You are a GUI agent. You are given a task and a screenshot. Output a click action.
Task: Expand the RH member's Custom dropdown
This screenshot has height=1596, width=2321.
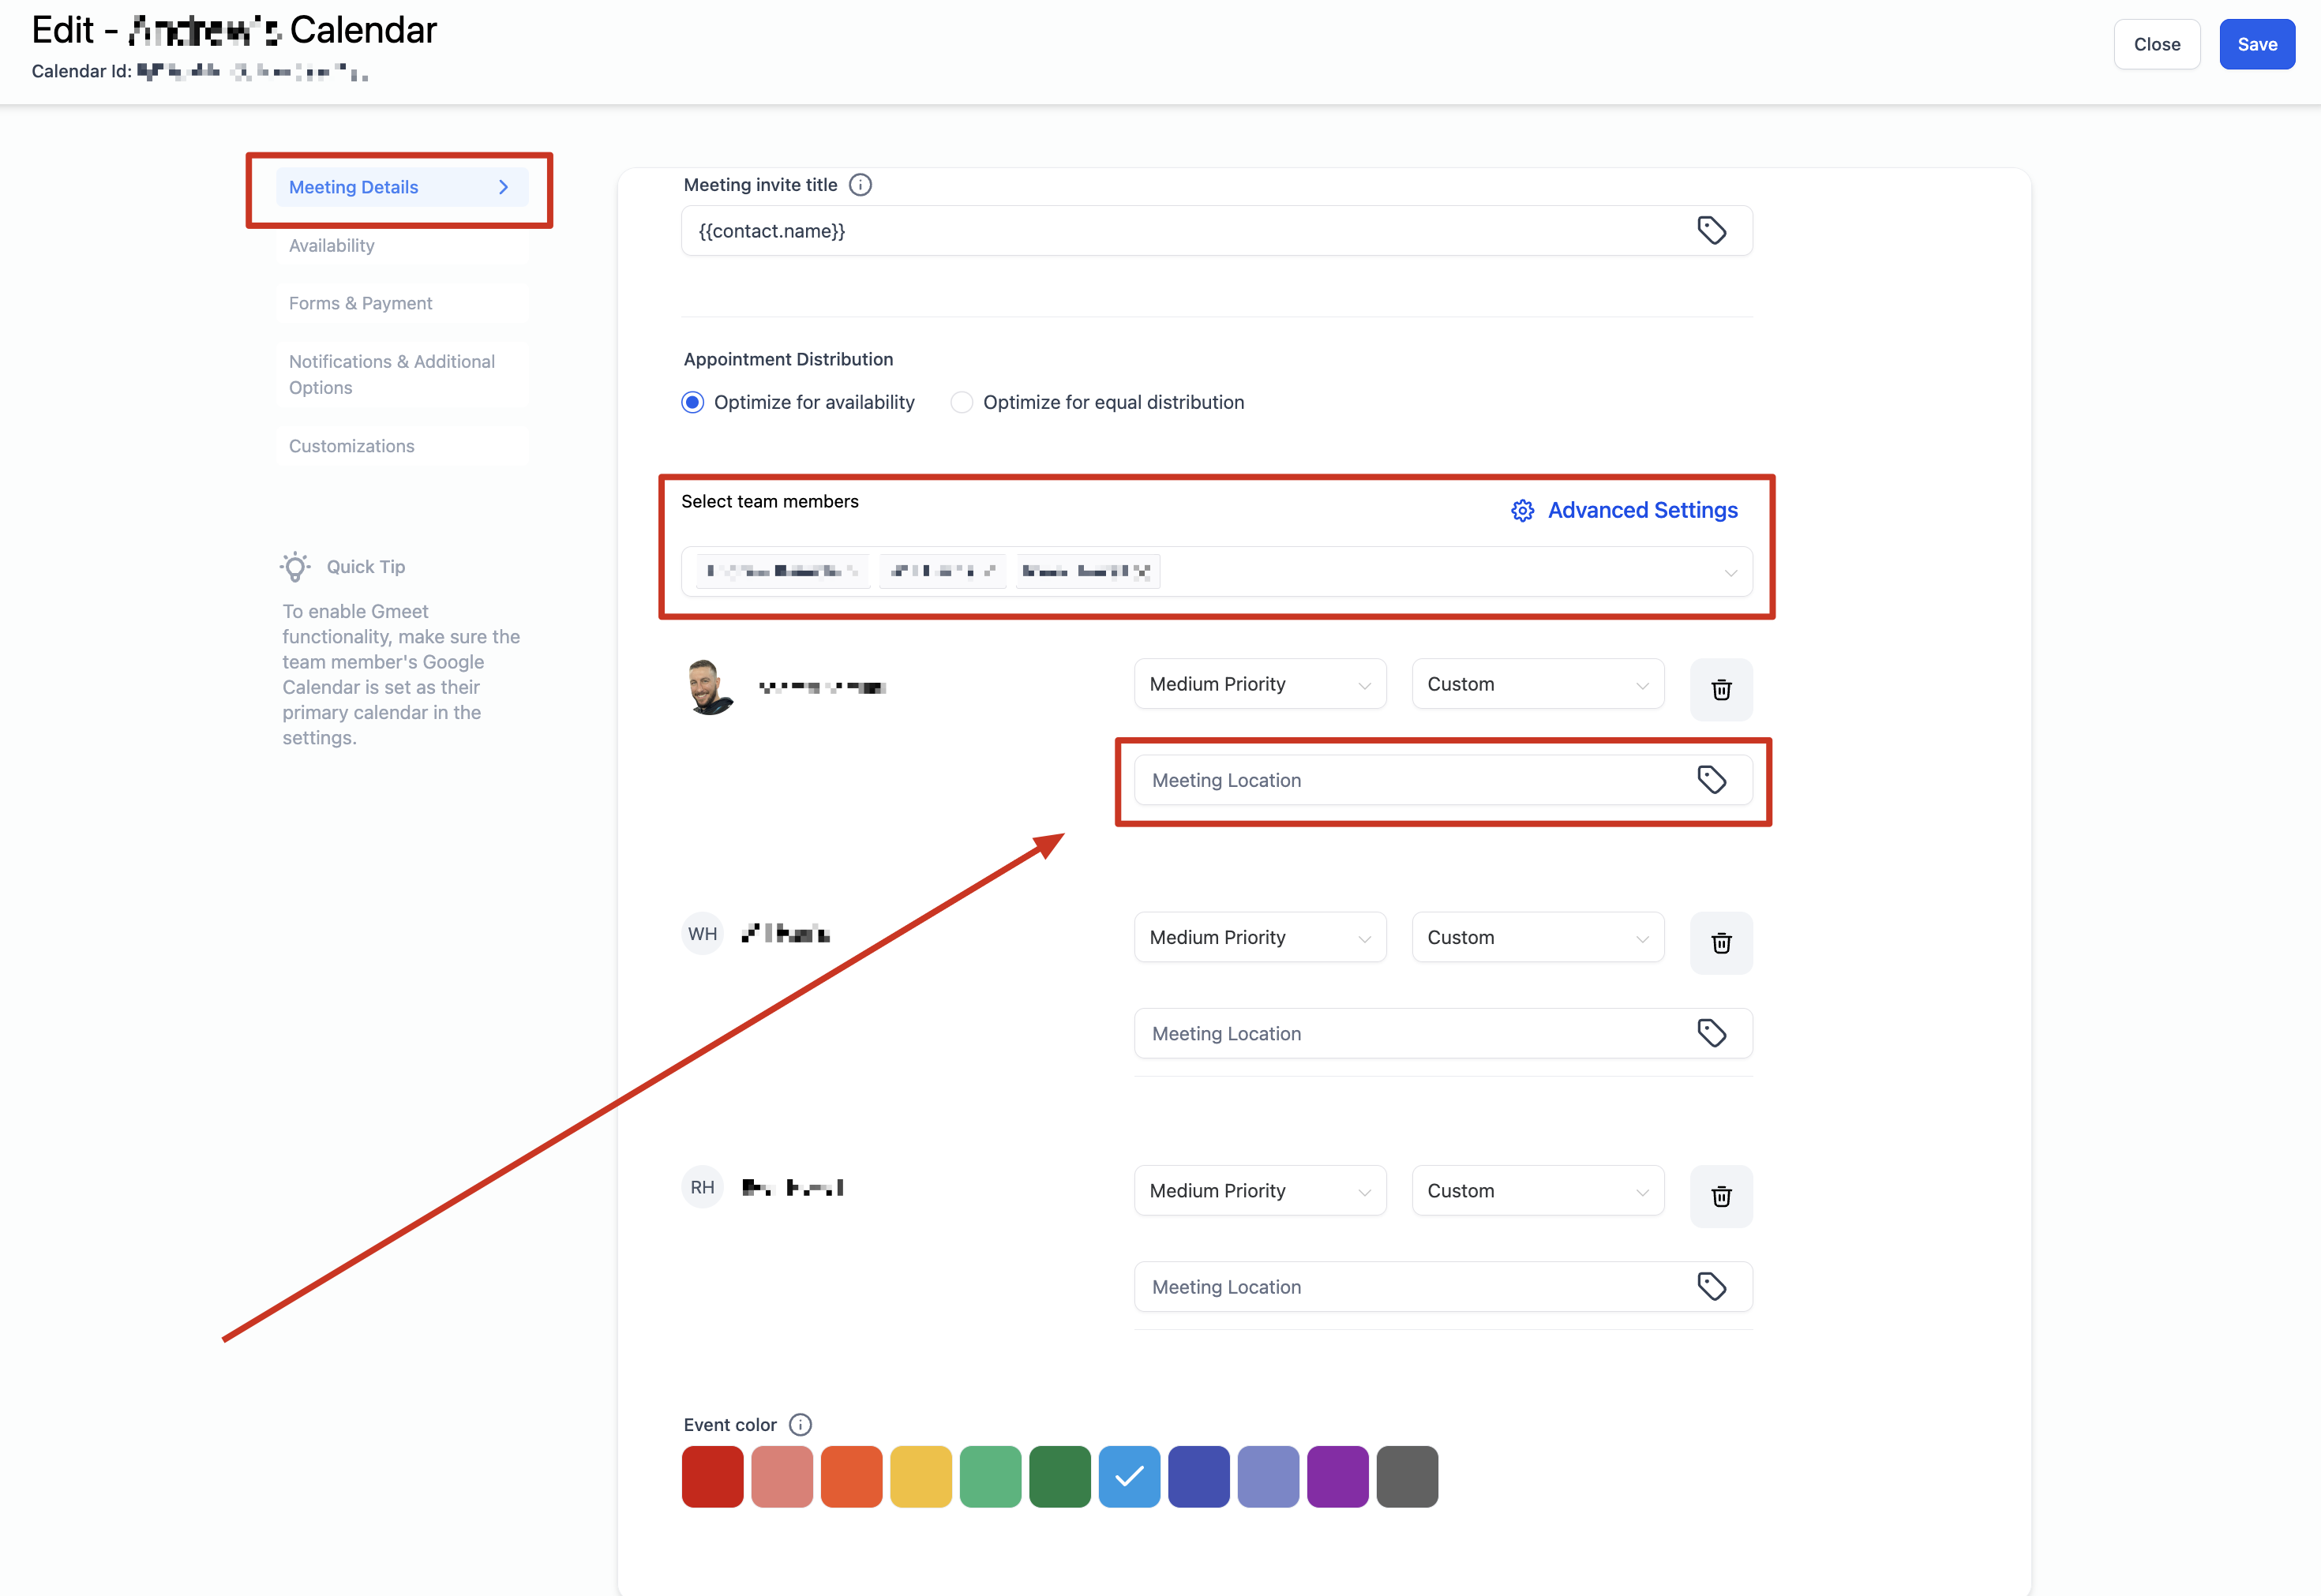pos(1537,1191)
